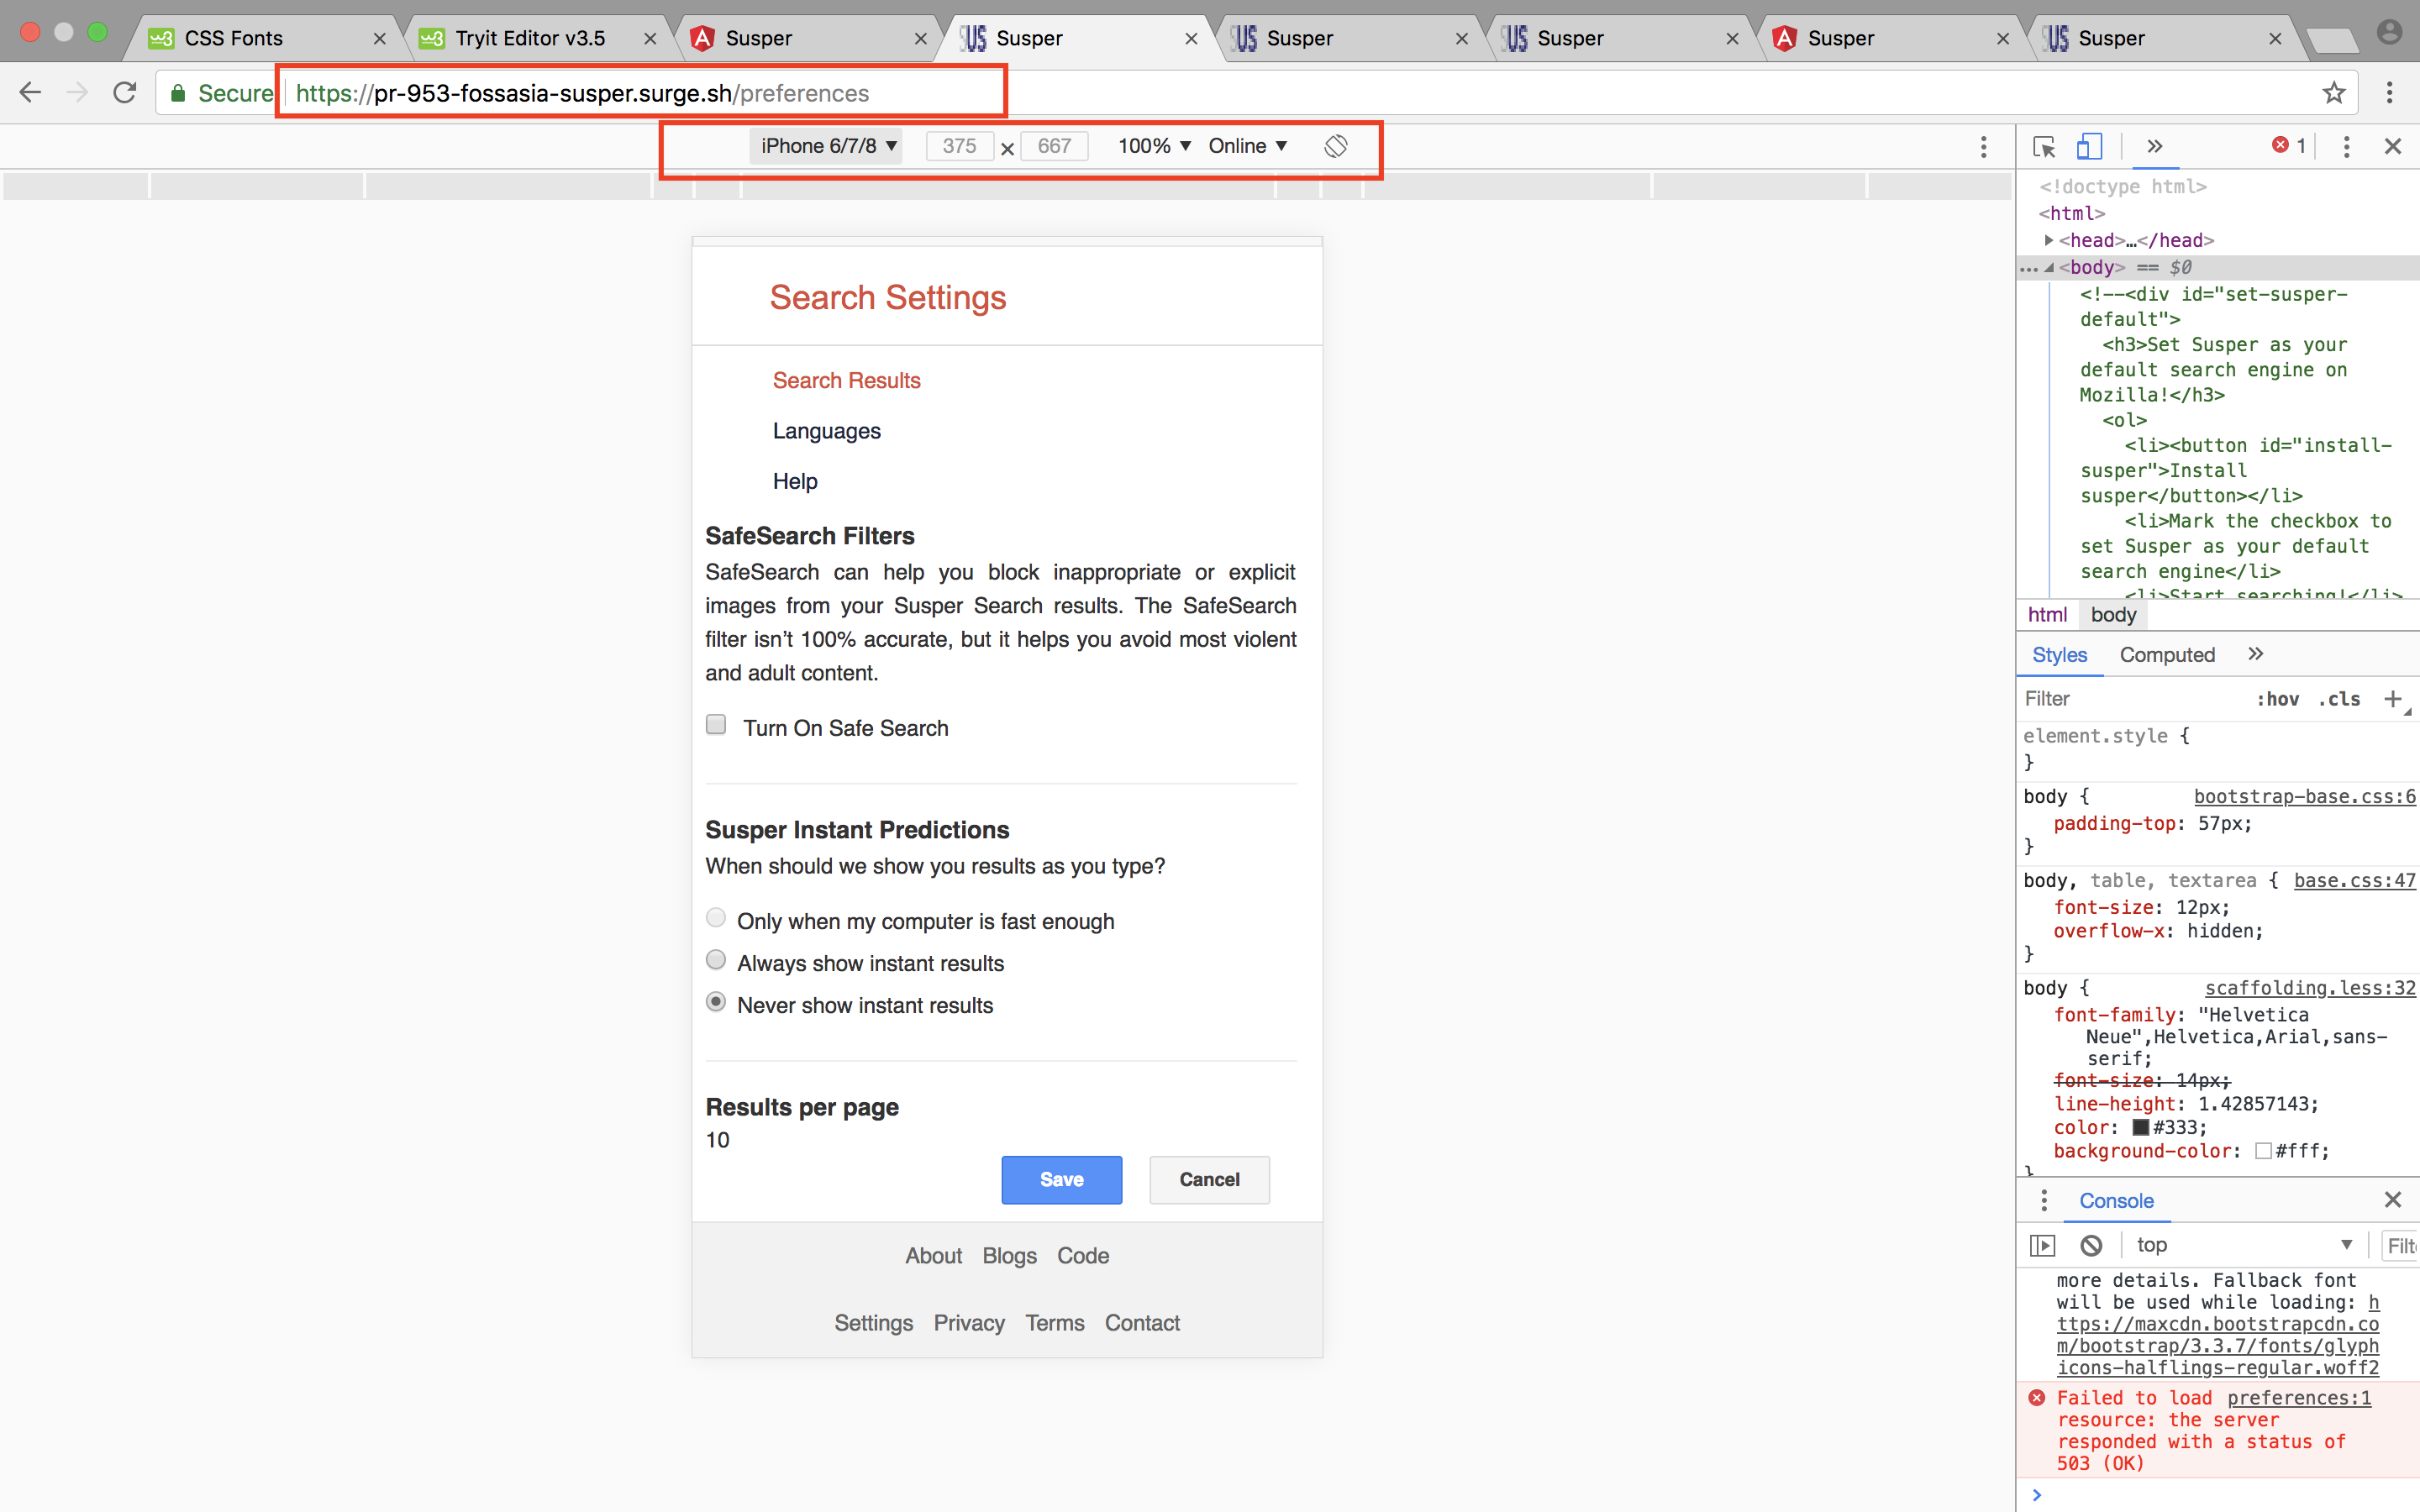Switch to the Tryit Editor v3.5 tab
Image resolution: width=2420 pixels, height=1512 pixels.
coord(530,38)
